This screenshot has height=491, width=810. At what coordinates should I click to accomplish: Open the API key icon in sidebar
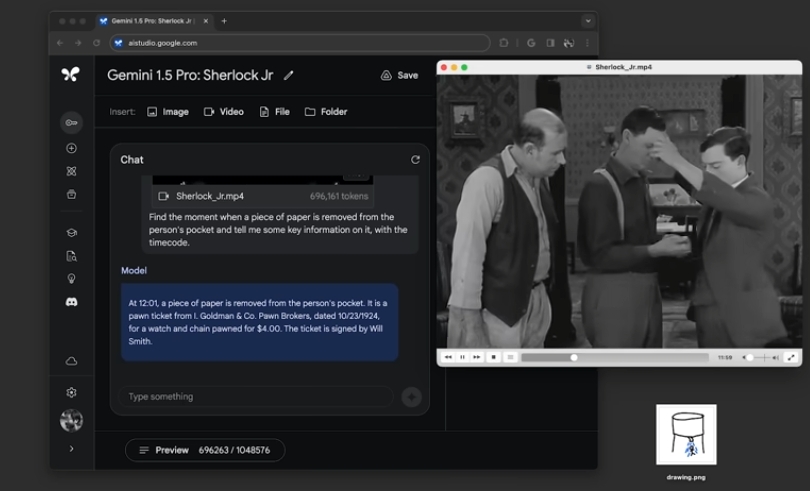pos(71,123)
